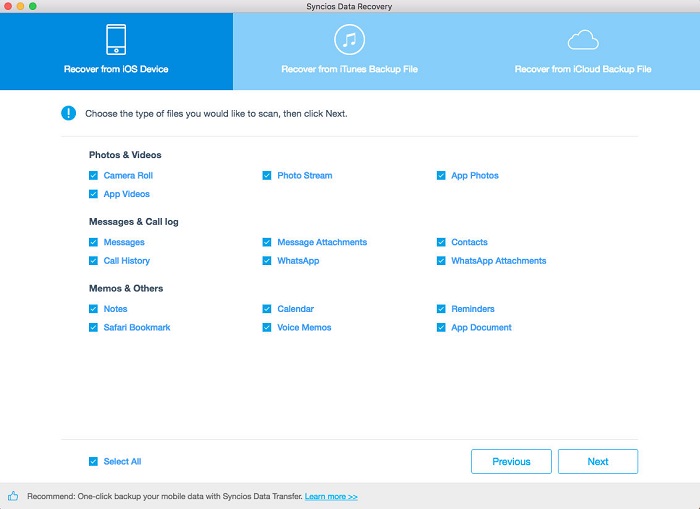Image resolution: width=700 pixels, height=509 pixels.
Task: Click the Next button to start scanning
Action: 598,462
